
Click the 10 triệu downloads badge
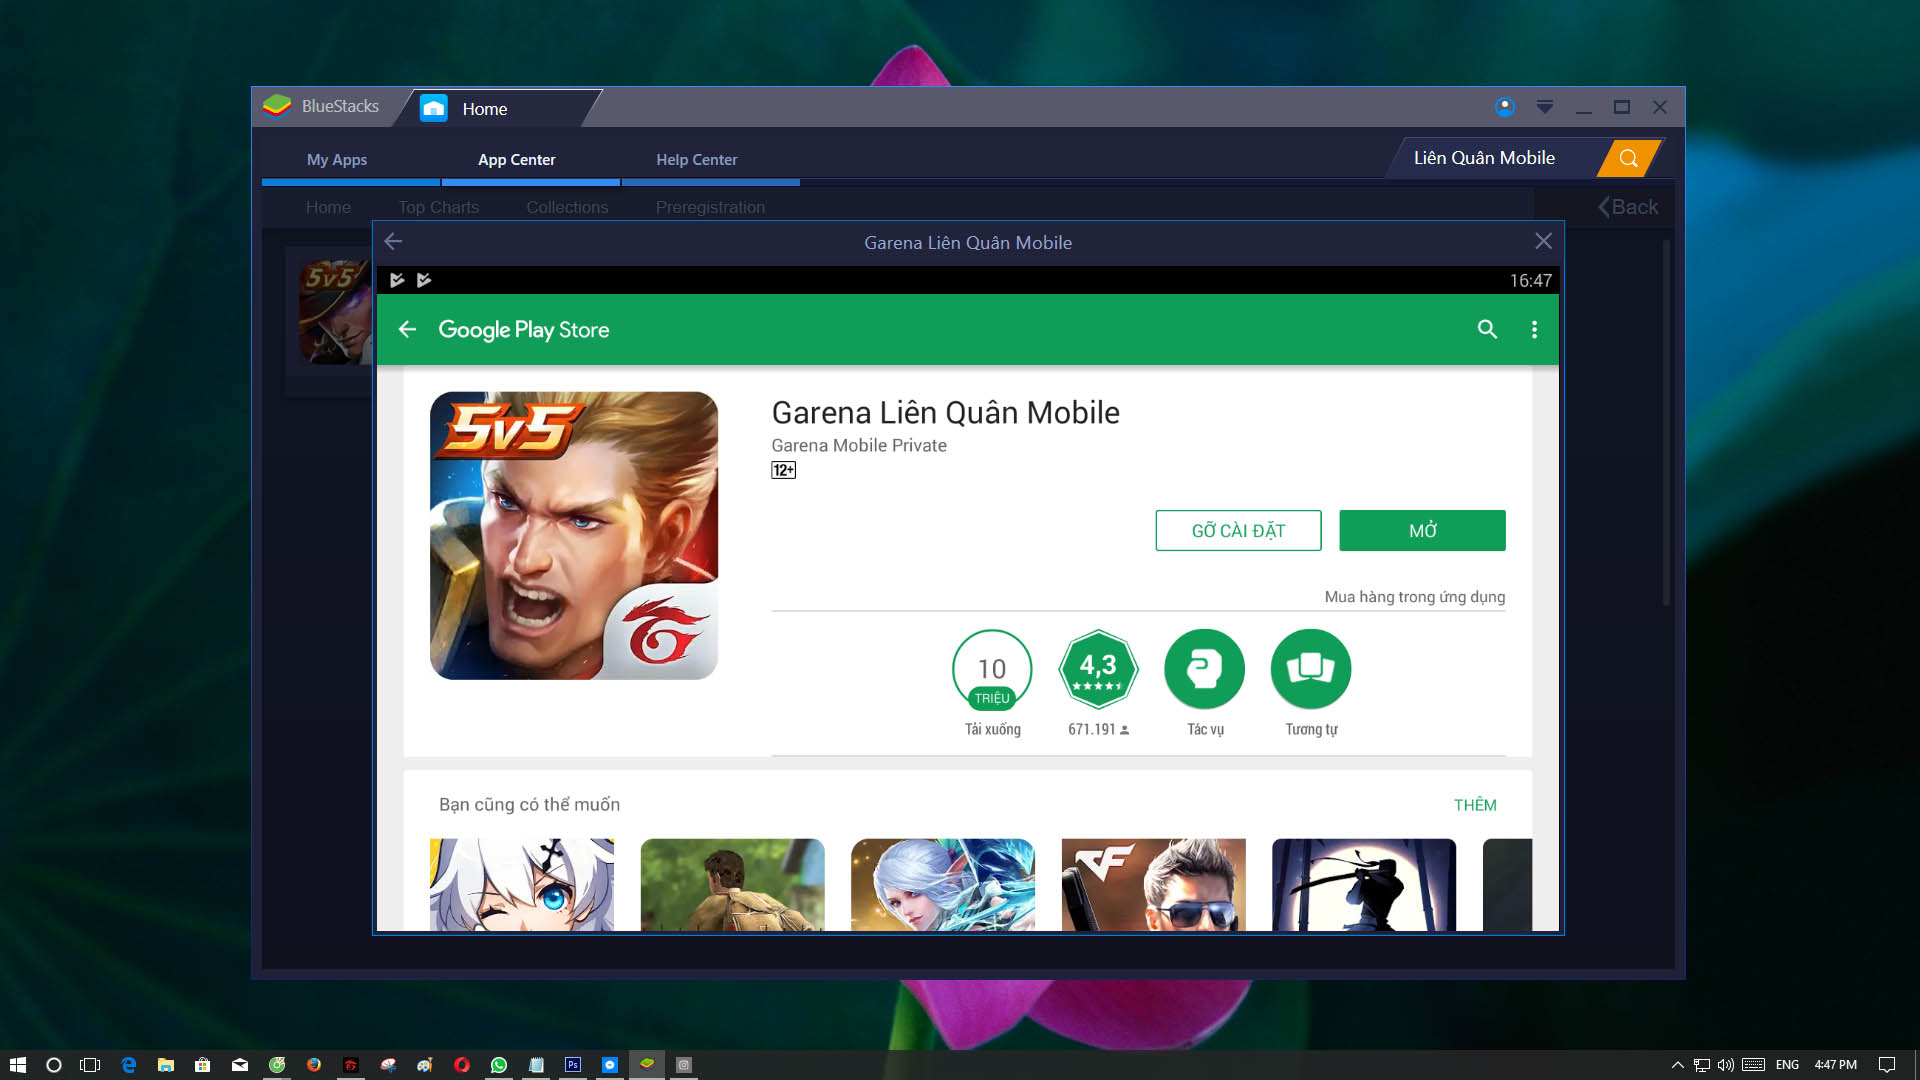click(x=992, y=669)
